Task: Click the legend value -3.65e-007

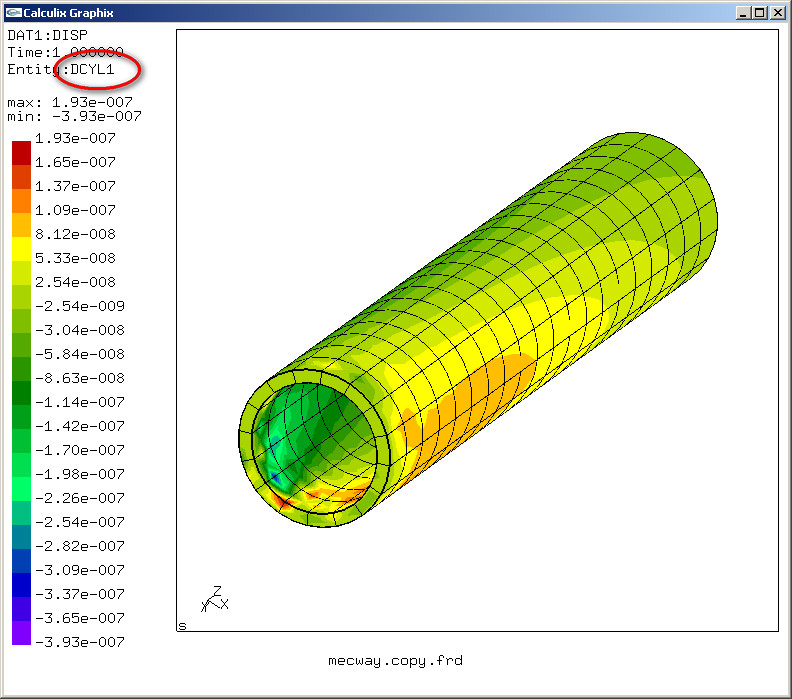Action: pyautogui.click(x=80, y=618)
